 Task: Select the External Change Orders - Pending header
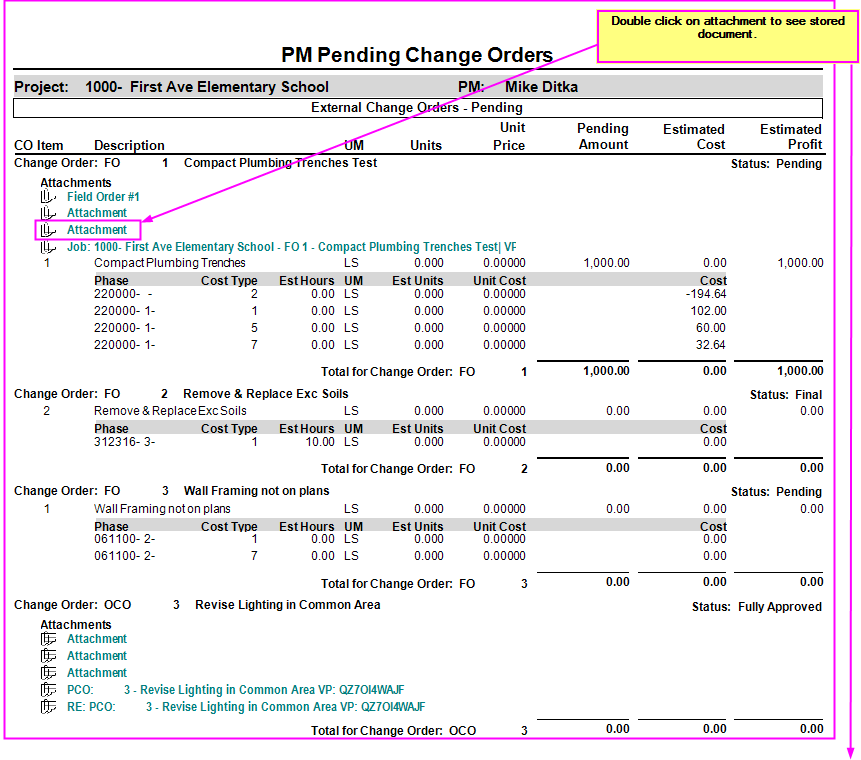point(417,108)
